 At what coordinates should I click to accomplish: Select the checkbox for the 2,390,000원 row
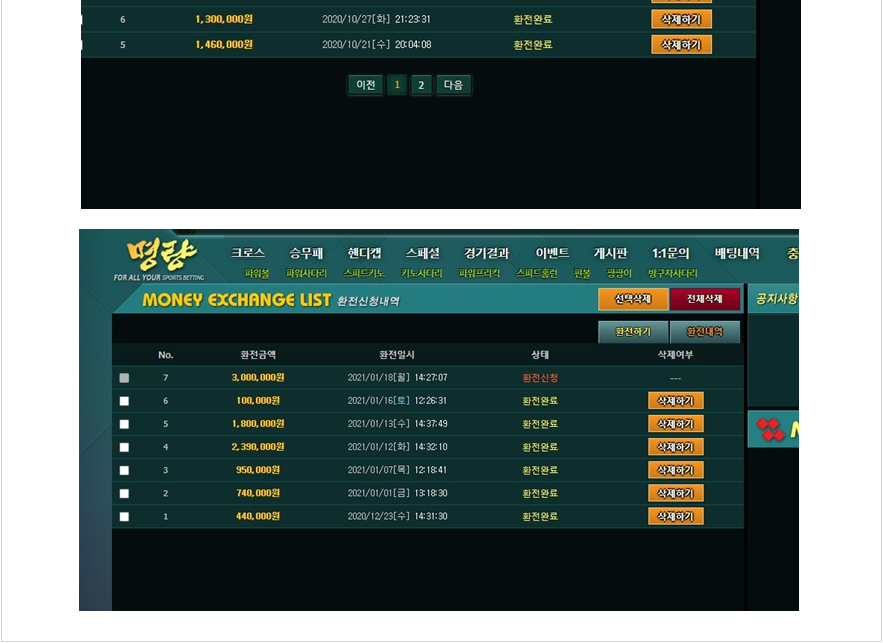click(x=124, y=447)
